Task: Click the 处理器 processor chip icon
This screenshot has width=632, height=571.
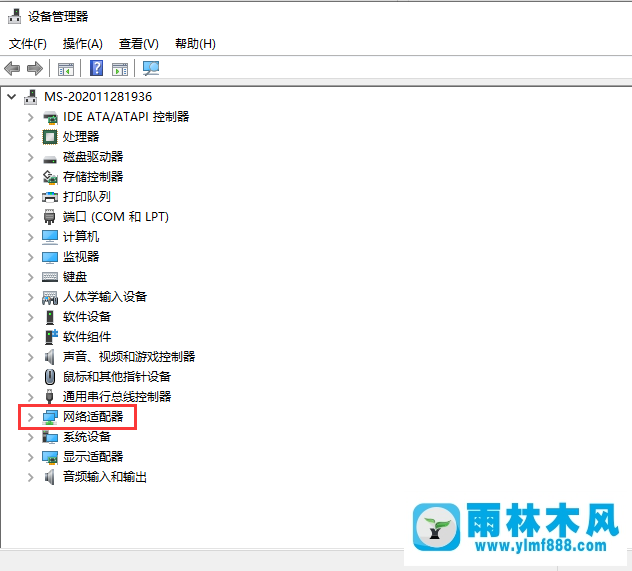Action: [x=50, y=137]
